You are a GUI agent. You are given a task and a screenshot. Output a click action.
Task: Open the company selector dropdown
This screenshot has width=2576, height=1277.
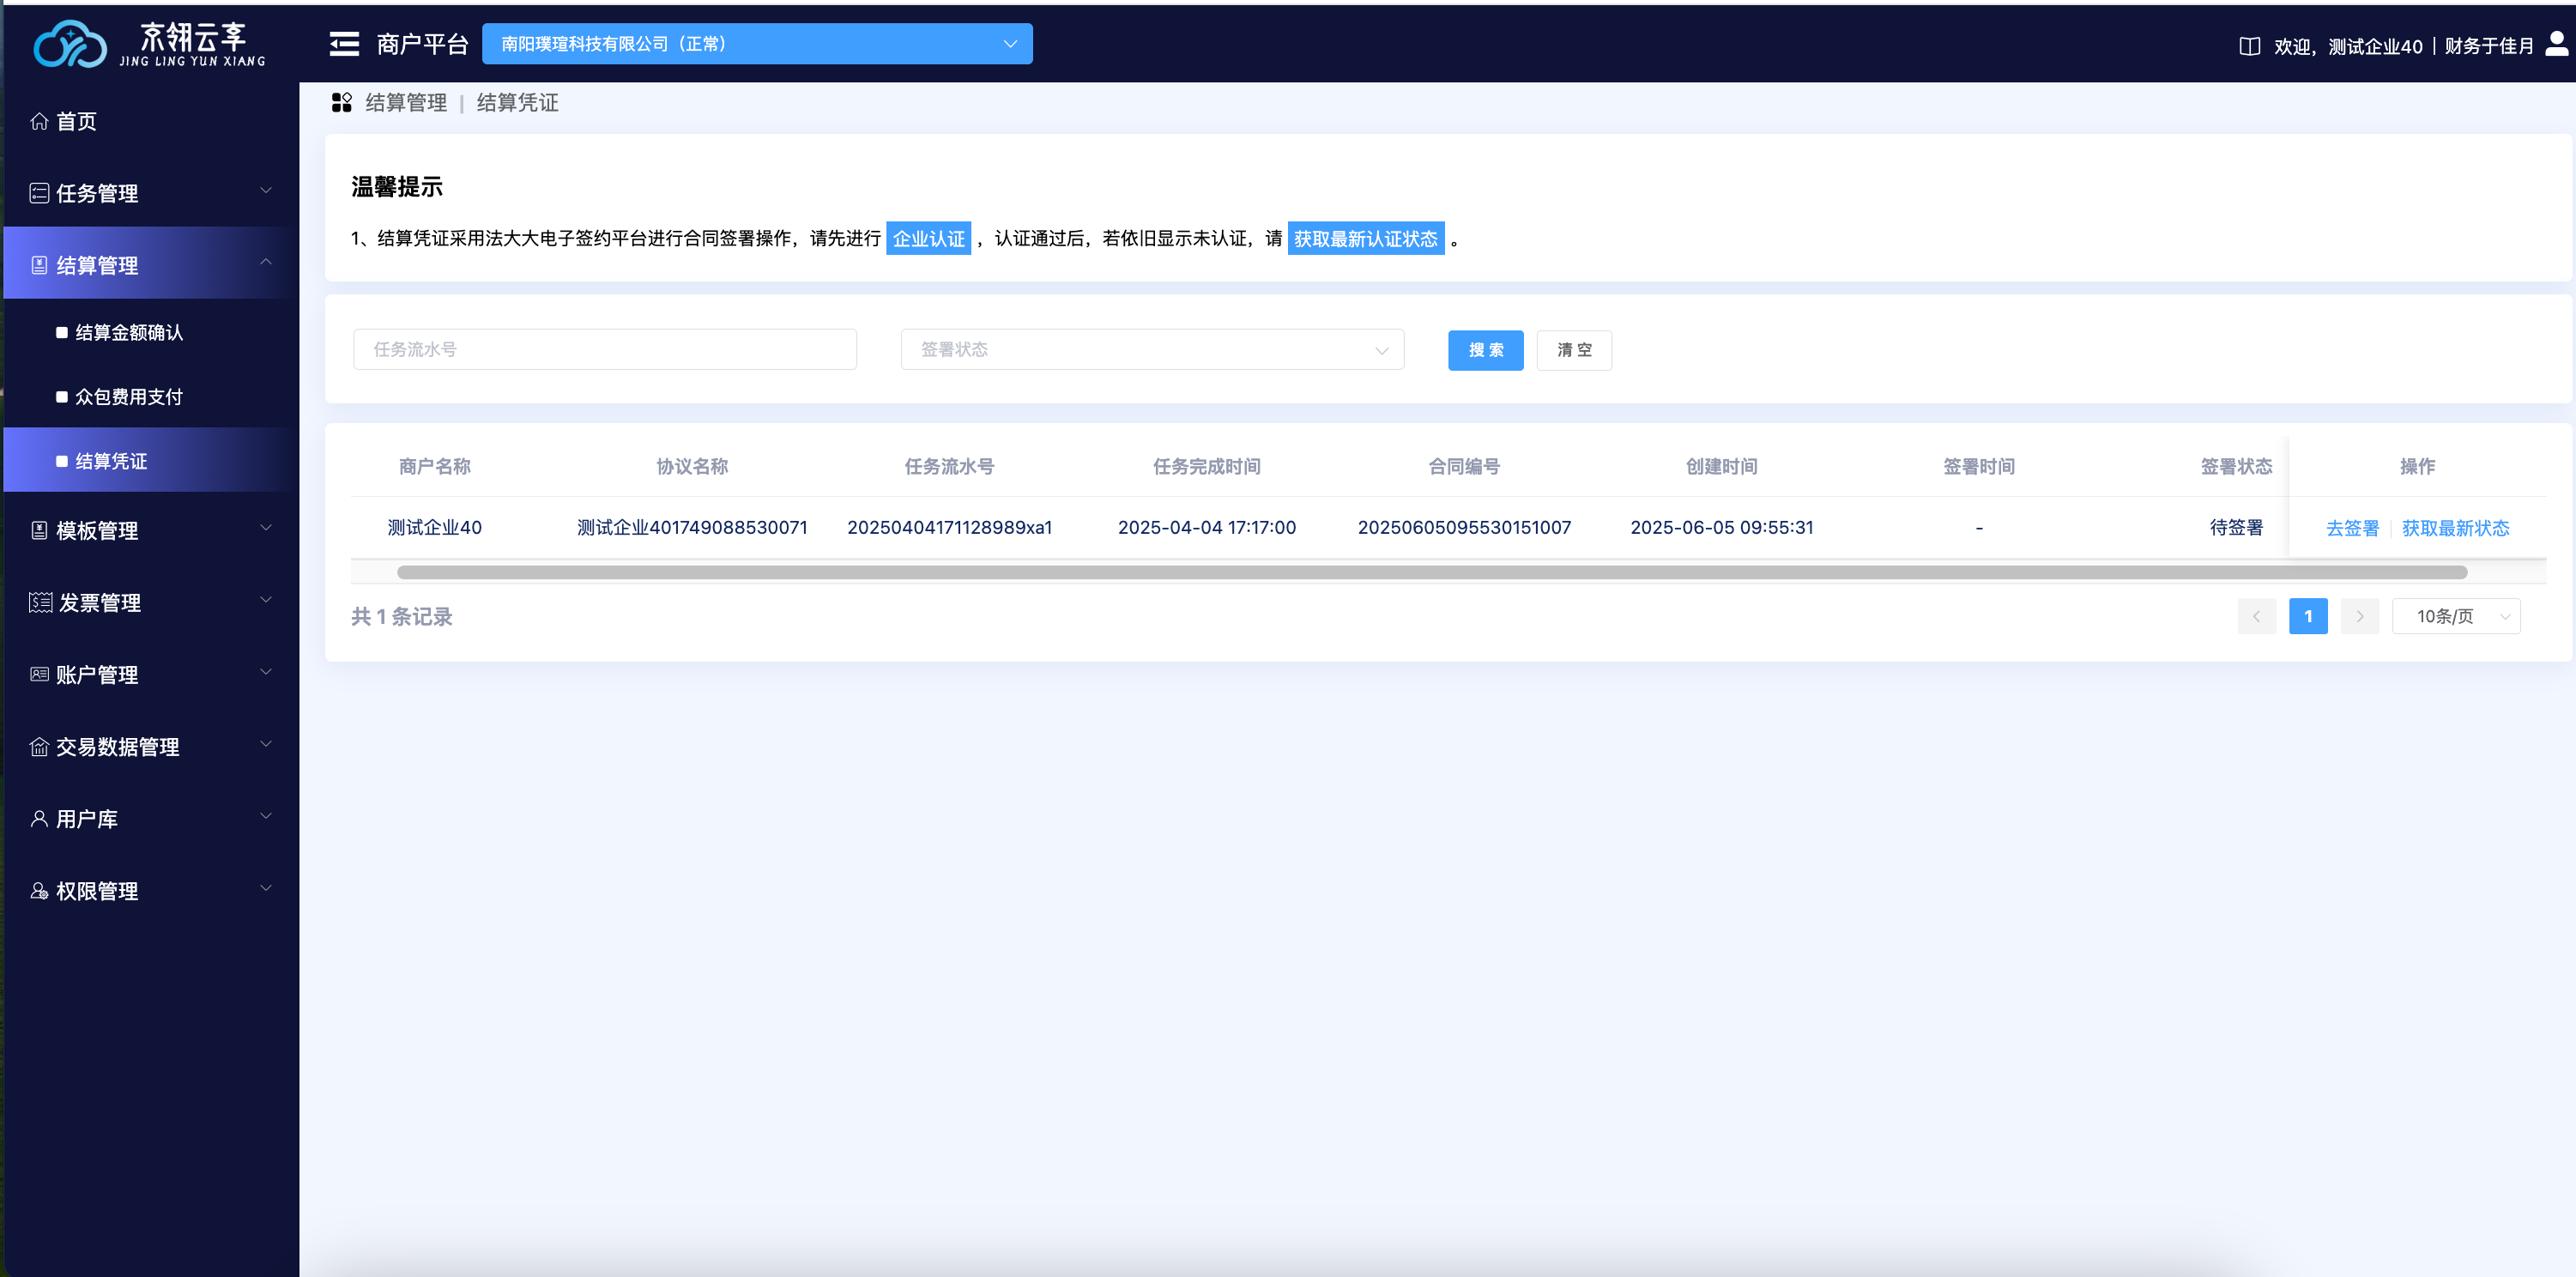point(756,44)
